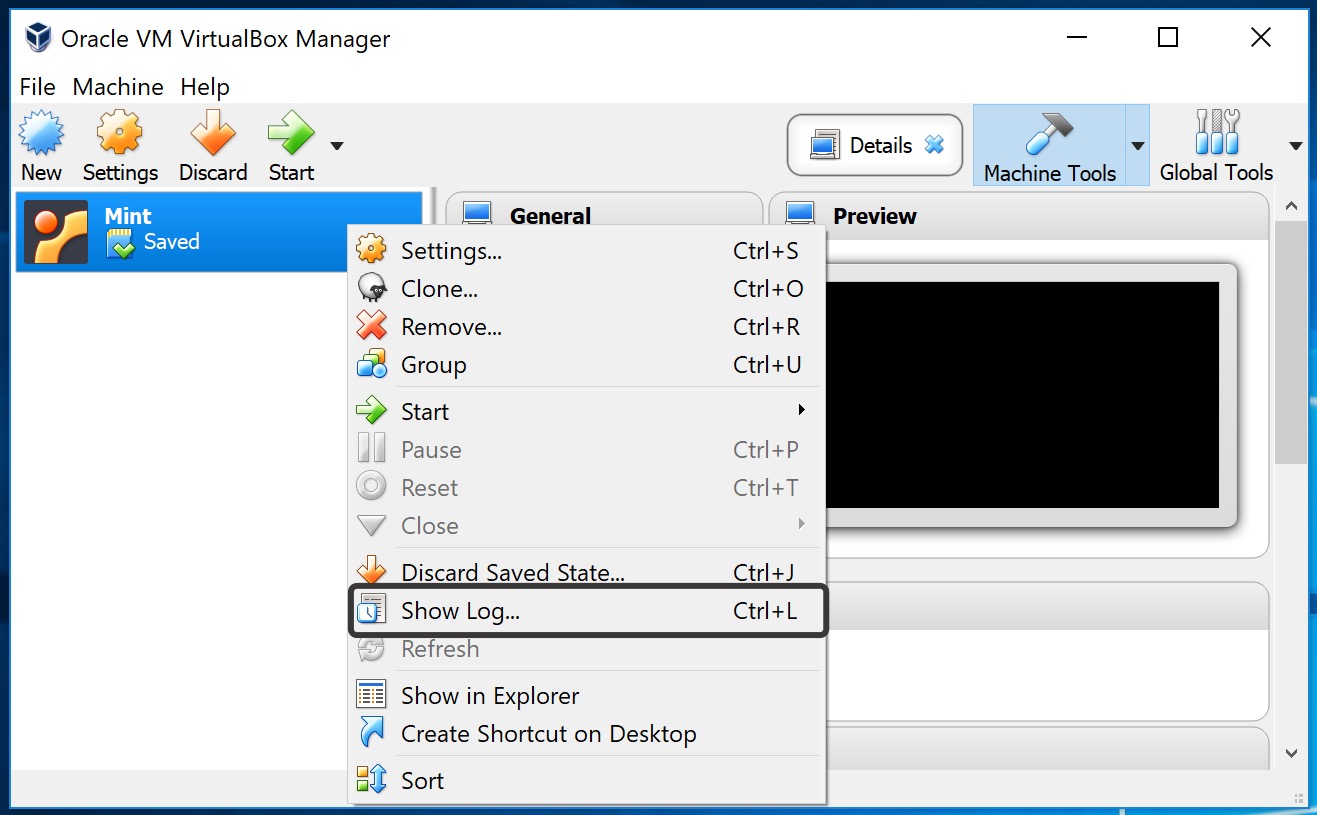Click the shapes icon beside Group

[371, 364]
